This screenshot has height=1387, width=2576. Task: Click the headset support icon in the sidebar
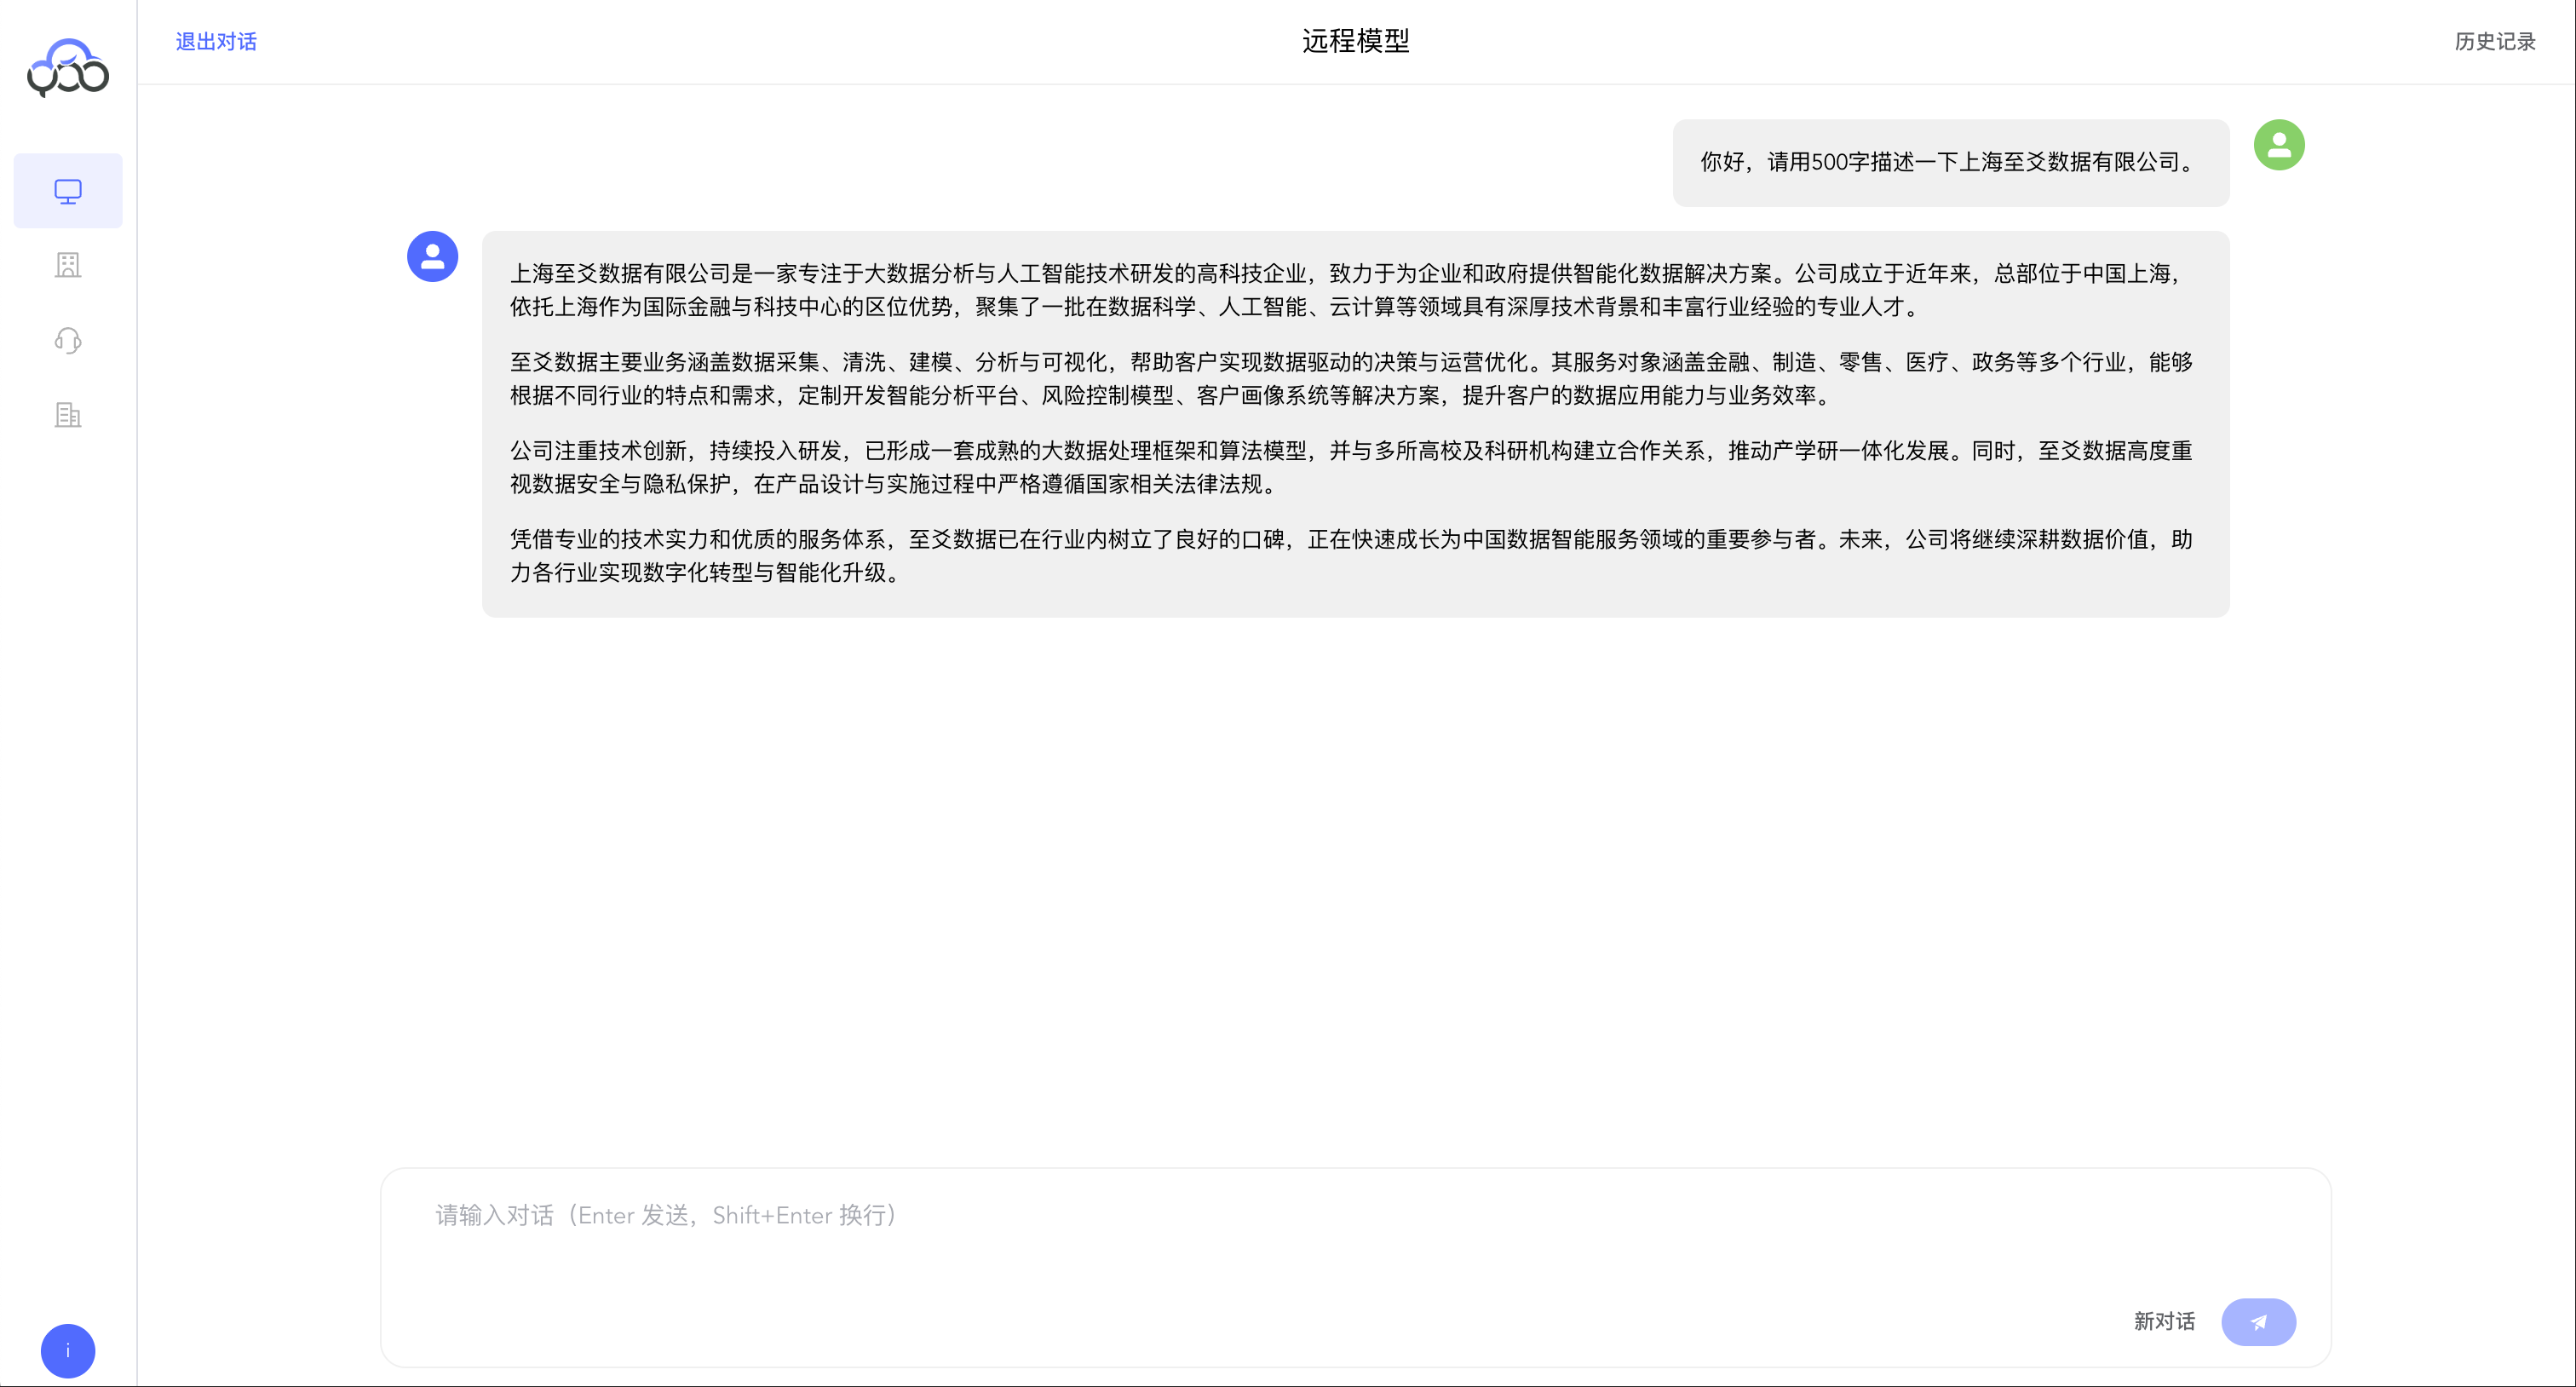(67, 340)
